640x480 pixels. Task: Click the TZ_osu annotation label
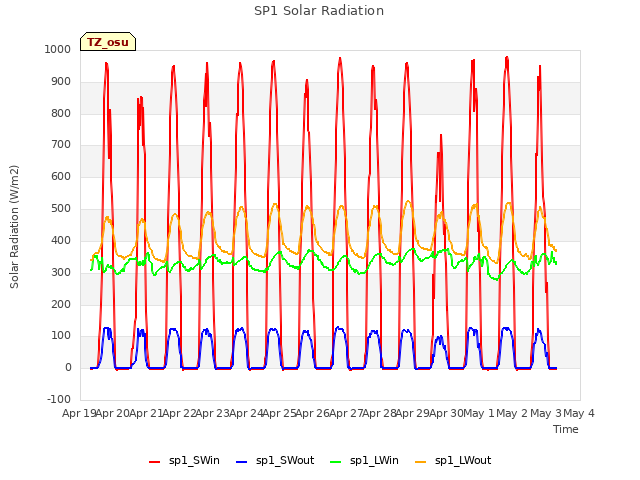tap(108, 42)
